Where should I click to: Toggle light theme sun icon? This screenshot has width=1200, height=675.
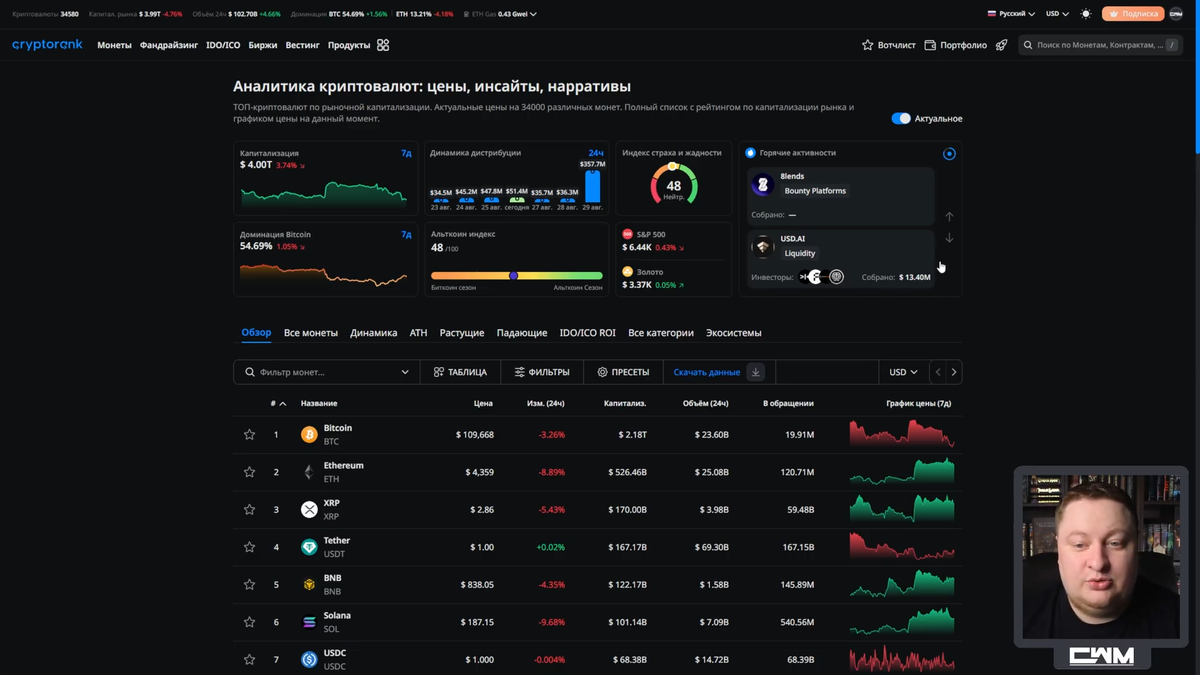tap(1086, 14)
